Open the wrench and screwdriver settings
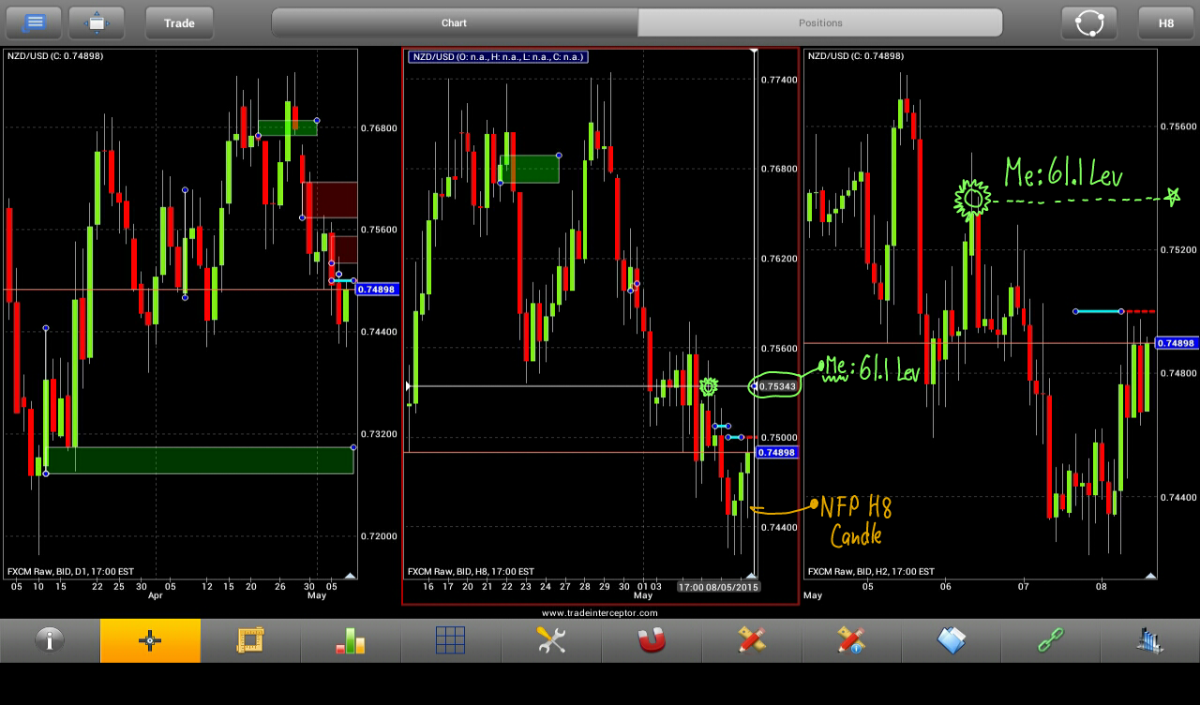The width and height of the screenshot is (1200, 705). click(551, 640)
